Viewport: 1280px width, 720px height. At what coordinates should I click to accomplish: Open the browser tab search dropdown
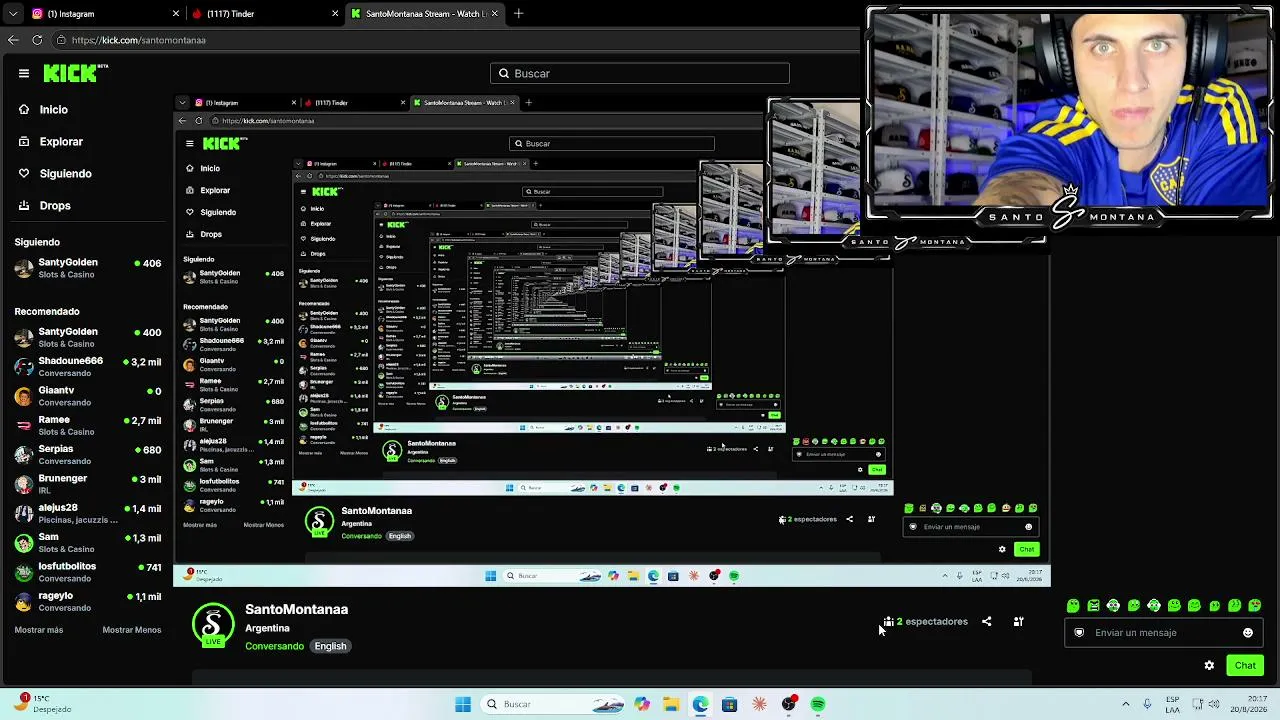12,14
